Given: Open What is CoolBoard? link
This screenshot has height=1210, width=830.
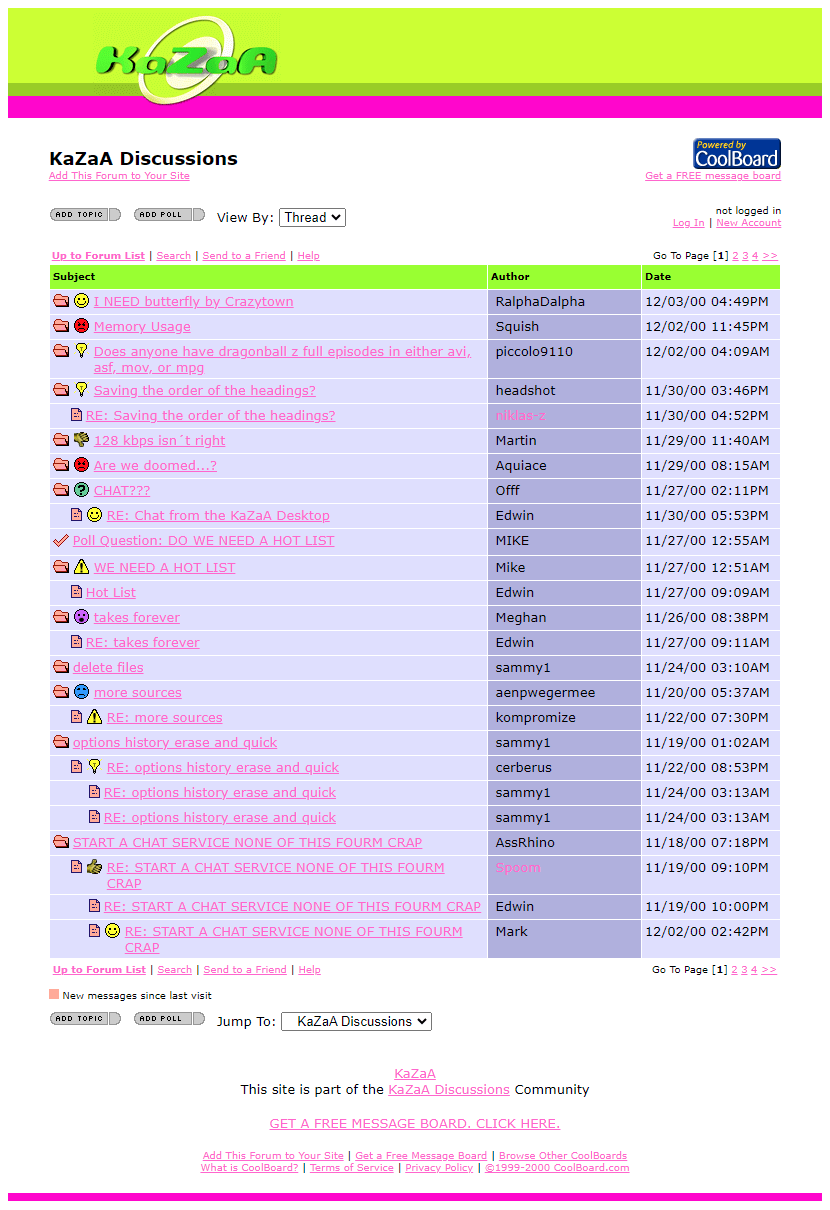Looking at the screenshot, I should (249, 1168).
